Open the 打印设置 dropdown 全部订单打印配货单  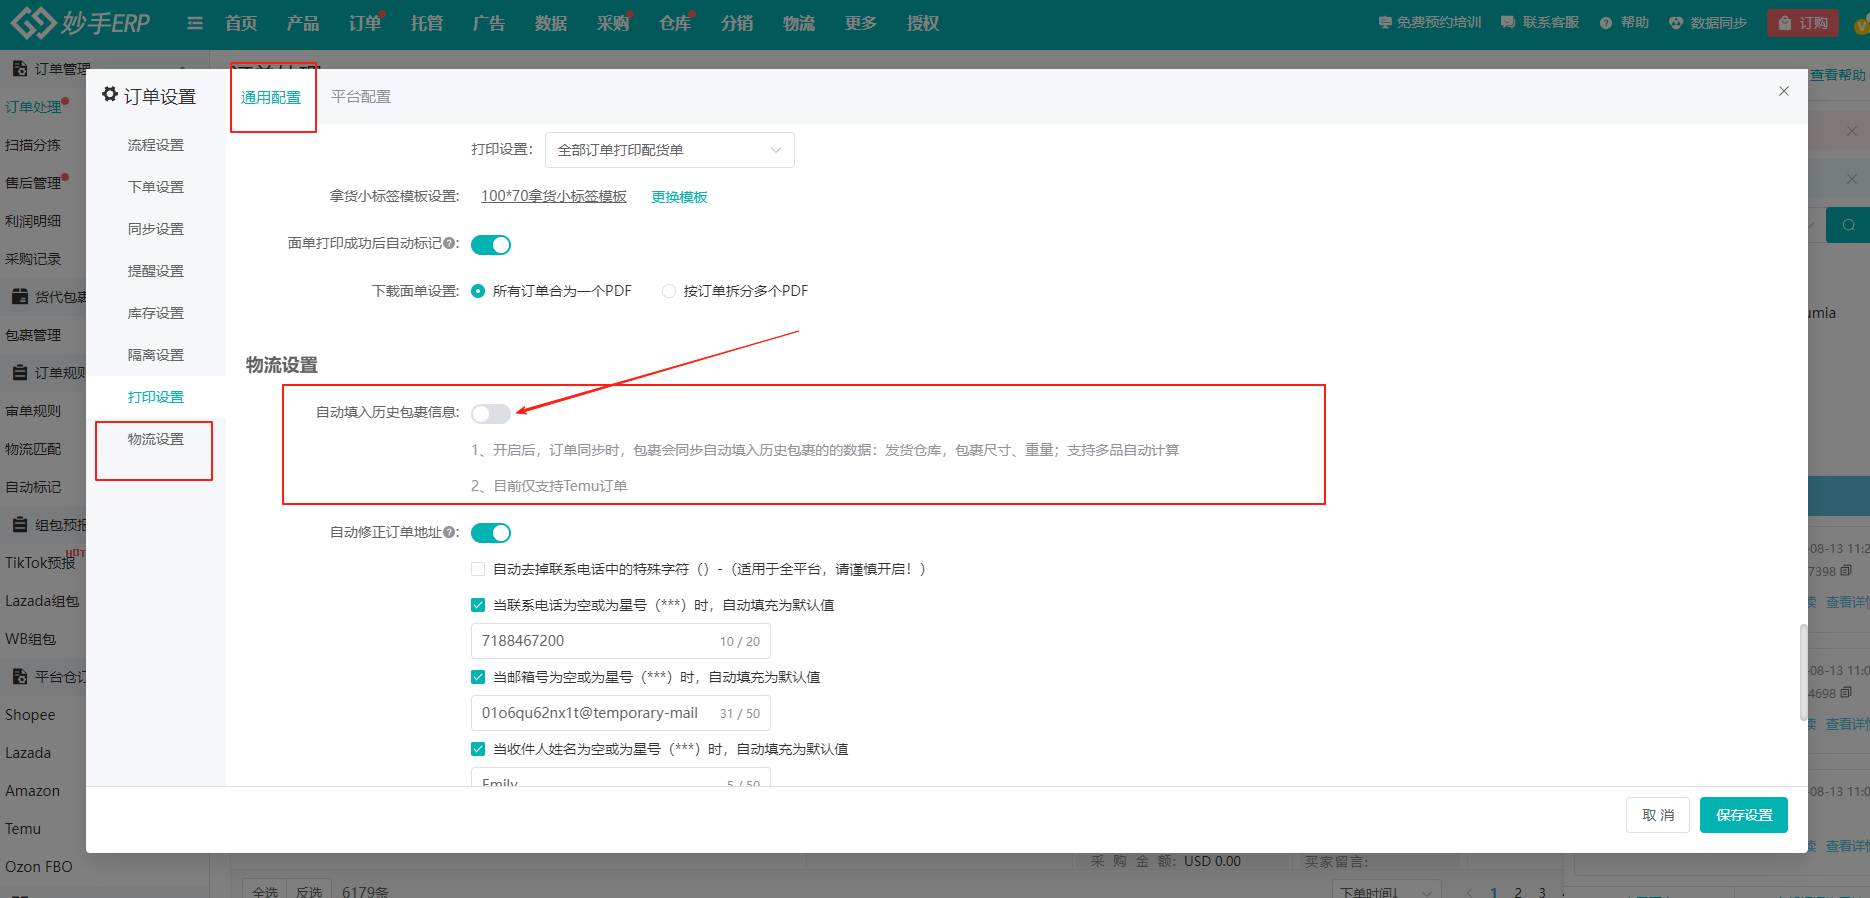[x=670, y=150]
